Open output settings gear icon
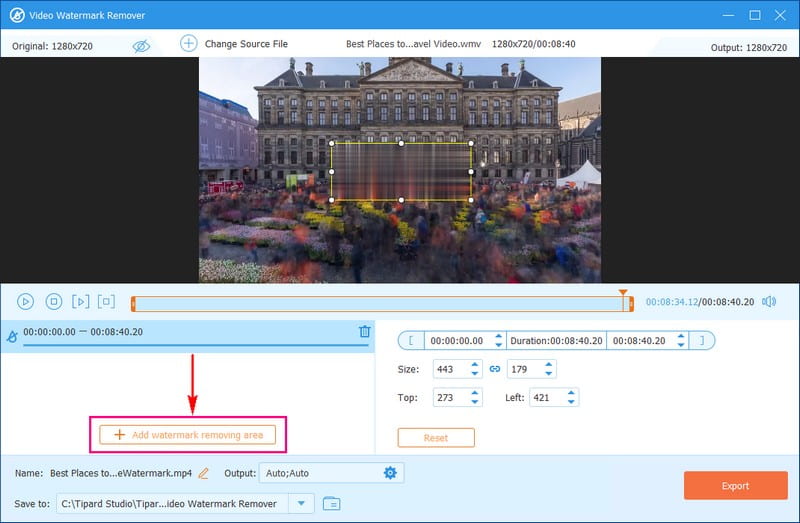800x523 pixels. point(390,472)
